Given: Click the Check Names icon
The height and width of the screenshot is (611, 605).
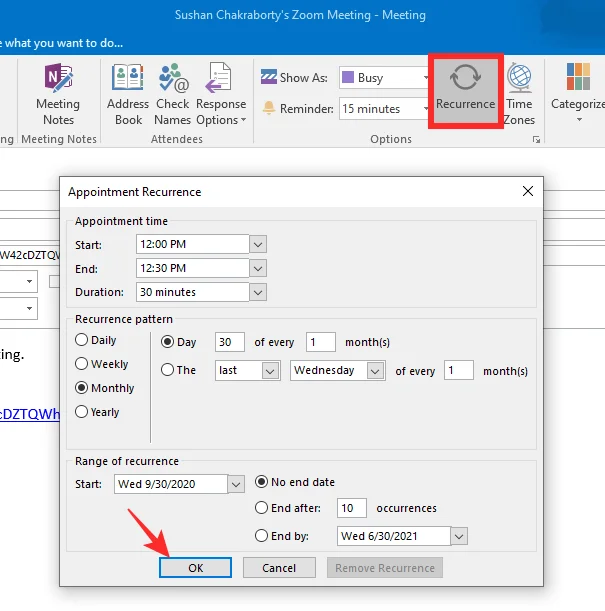Looking at the screenshot, I should point(172,94).
